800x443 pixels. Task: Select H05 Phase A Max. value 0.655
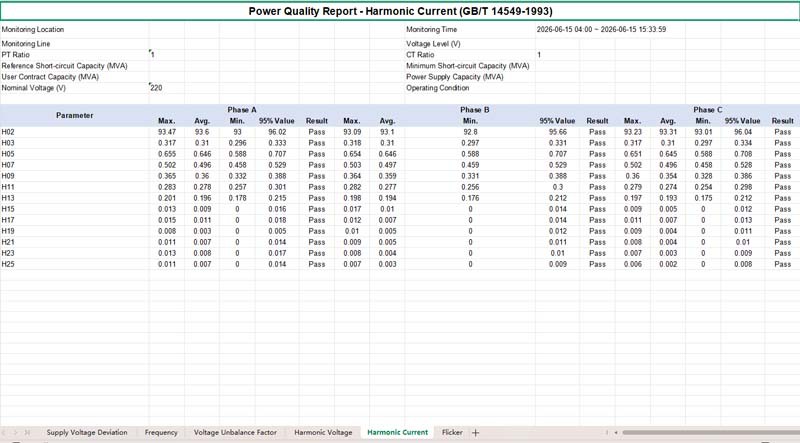tap(167, 154)
